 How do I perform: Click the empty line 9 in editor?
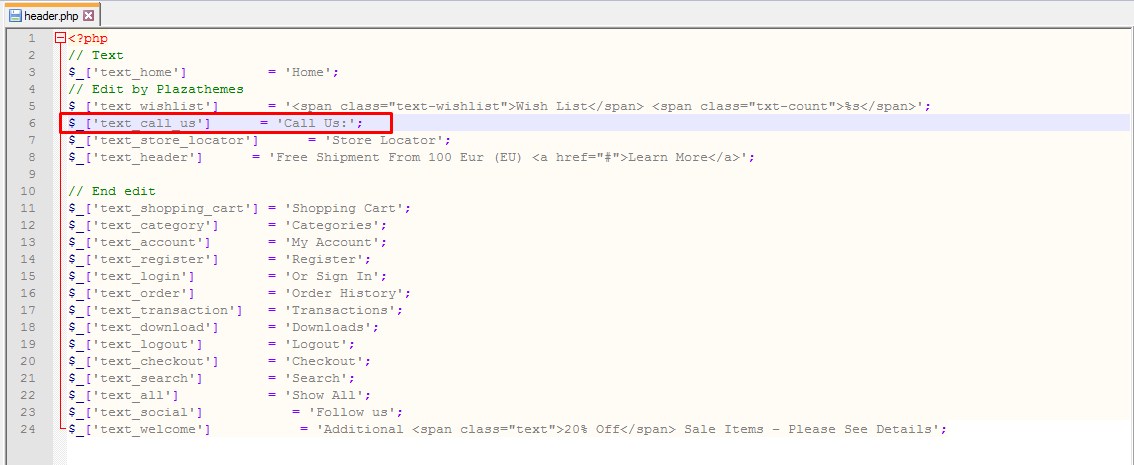point(579,174)
